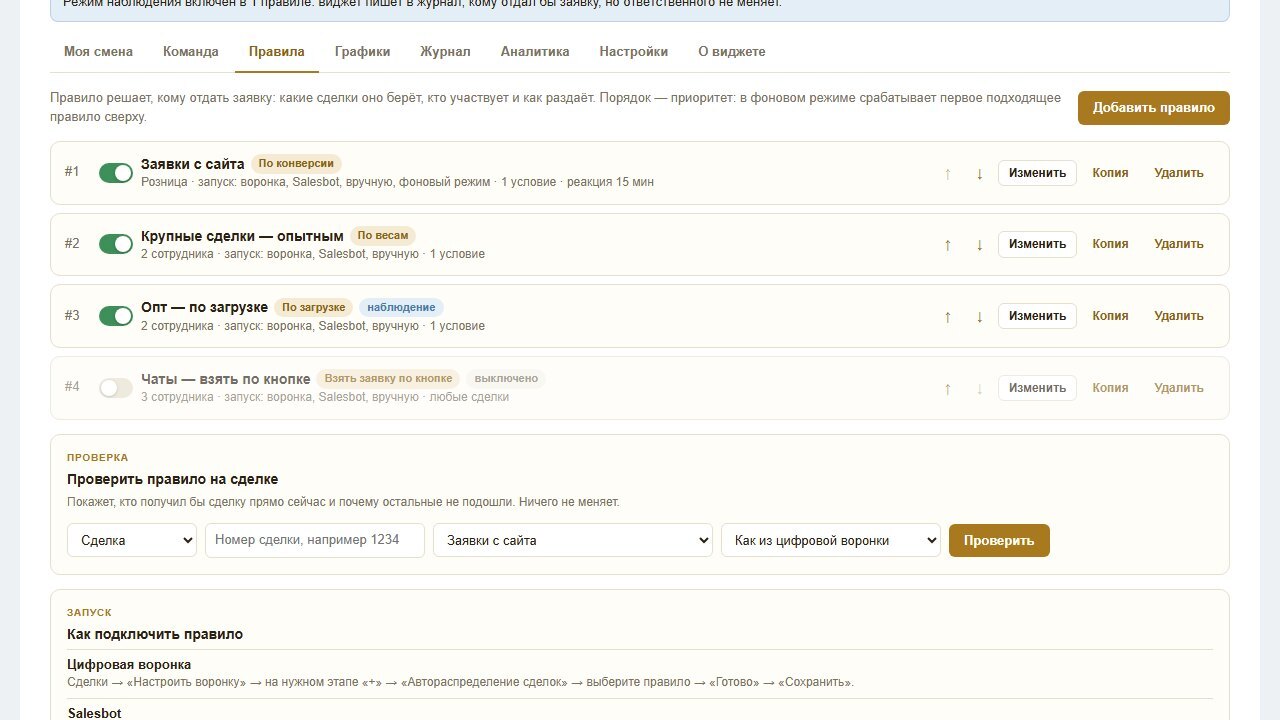
Task: Click the «По конверсии» badge
Action: tap(296, 163)
